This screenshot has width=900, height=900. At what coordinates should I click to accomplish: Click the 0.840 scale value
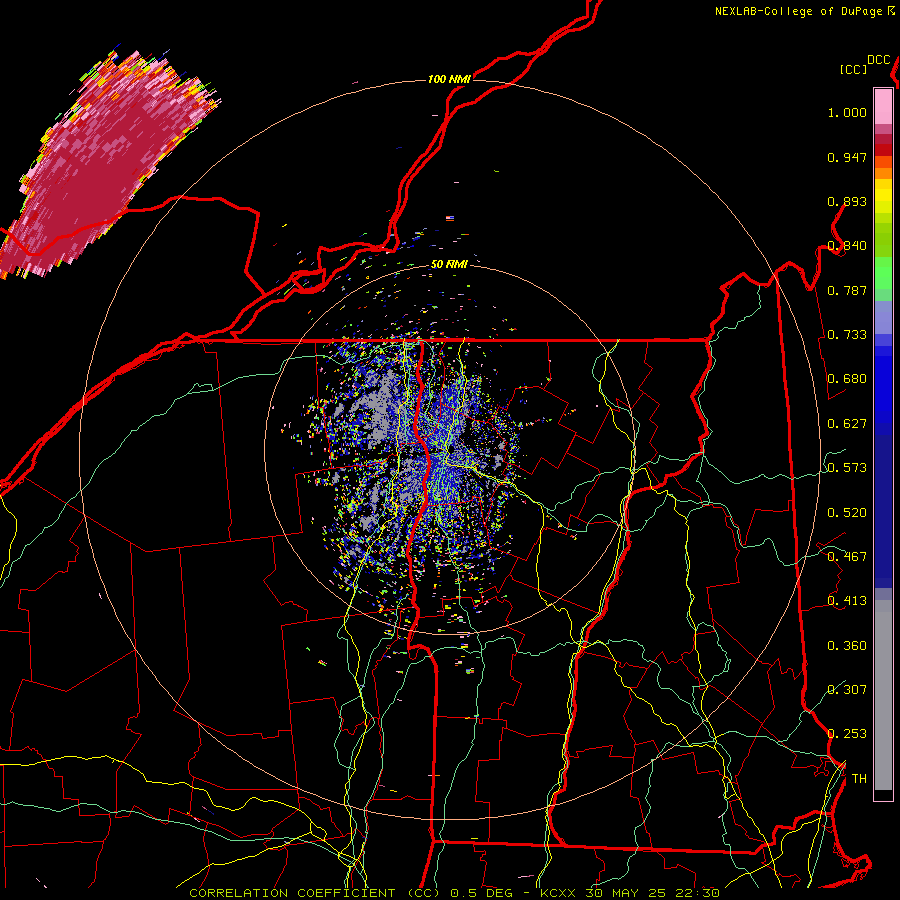(x=847, y=246)
